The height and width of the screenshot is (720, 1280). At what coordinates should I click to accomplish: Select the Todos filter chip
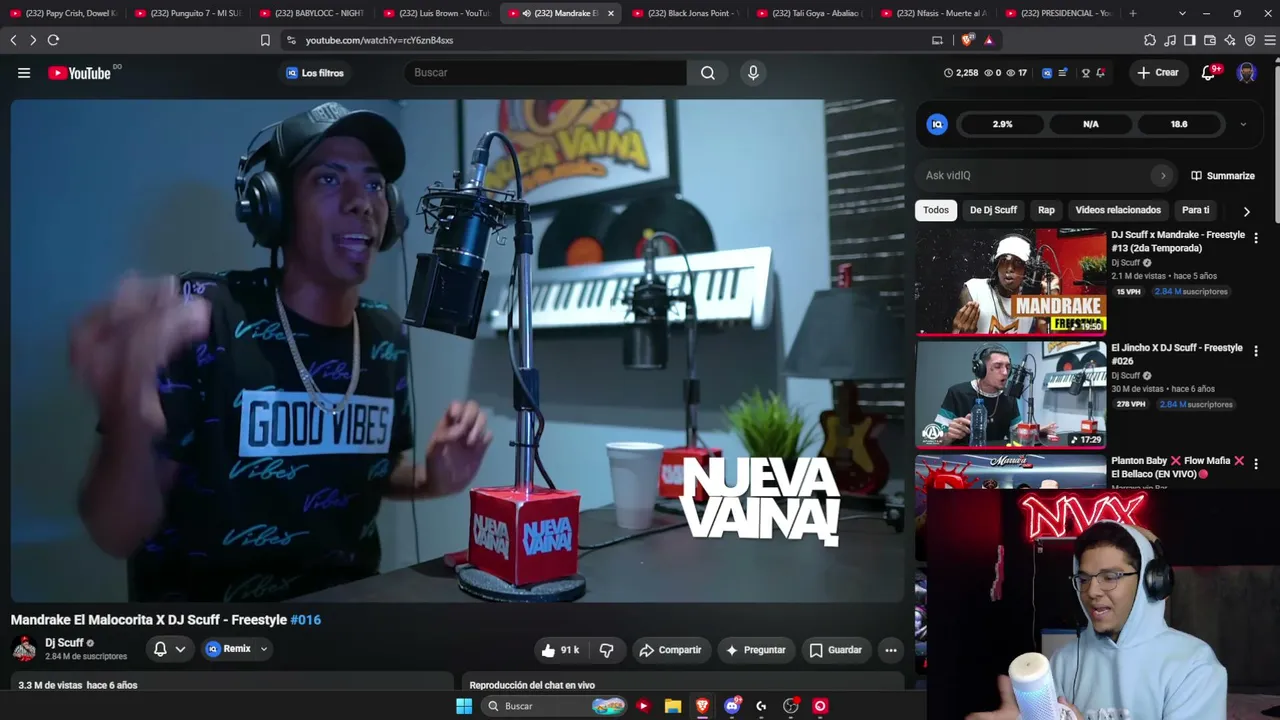click(x=936, y=210)
